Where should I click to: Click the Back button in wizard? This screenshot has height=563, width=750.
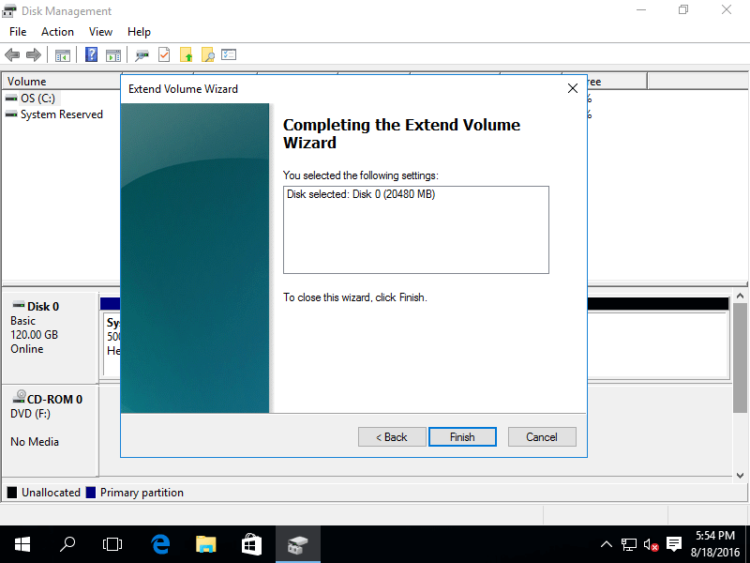click(392, 437)
